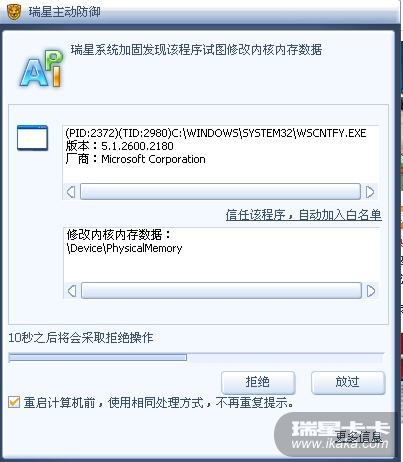Click the 拒绝 button

pos(258,382)
